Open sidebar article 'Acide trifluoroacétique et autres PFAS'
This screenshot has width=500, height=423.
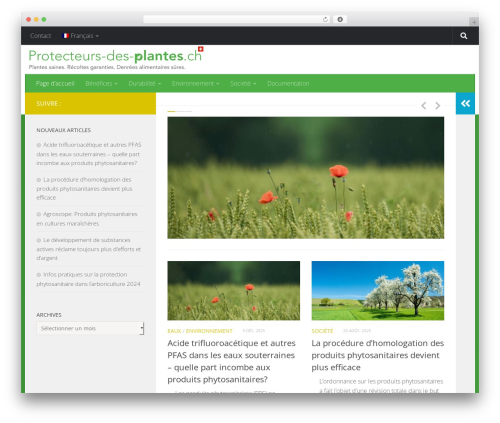[89, 154]
